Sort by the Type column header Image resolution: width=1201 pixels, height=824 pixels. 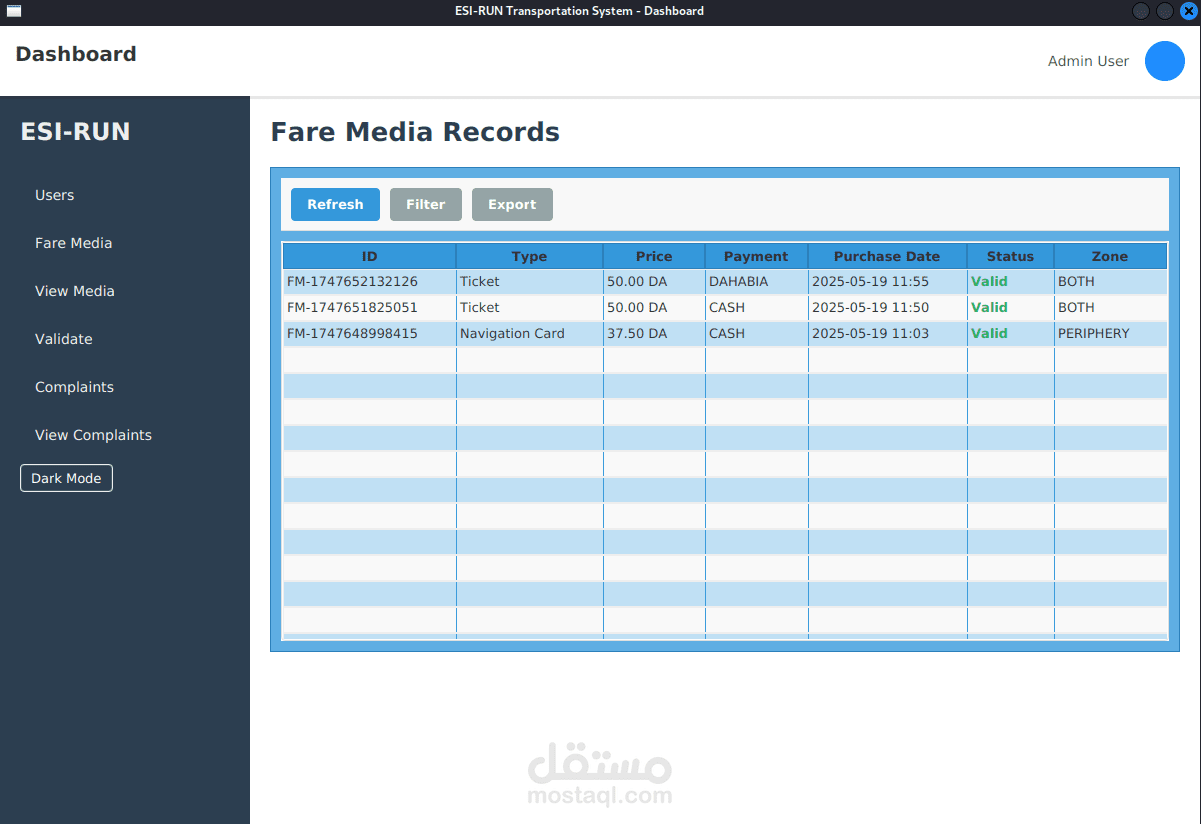tap(530, 256)
